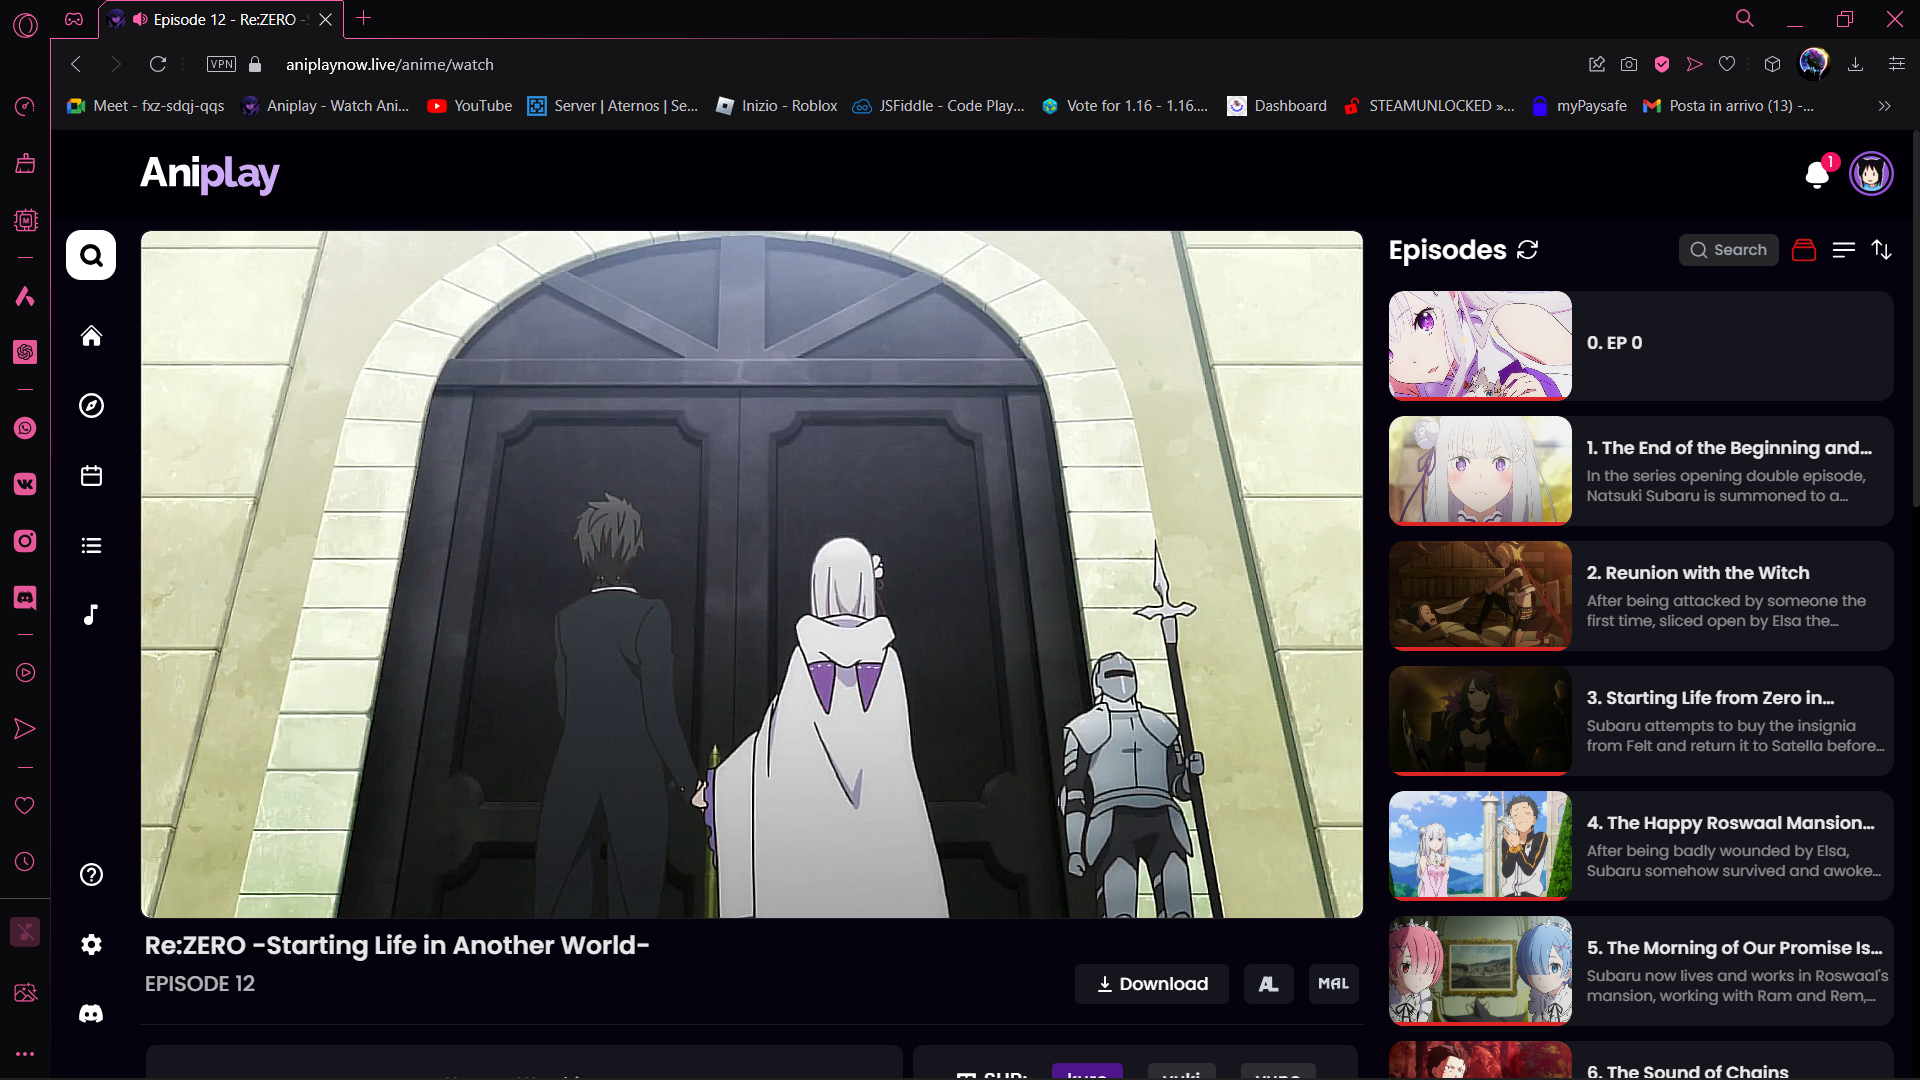The image size is (1920, 1080).
Task: Go to Home via the sidebar icon
Action: pyautogui.click(x=91, y=336)
